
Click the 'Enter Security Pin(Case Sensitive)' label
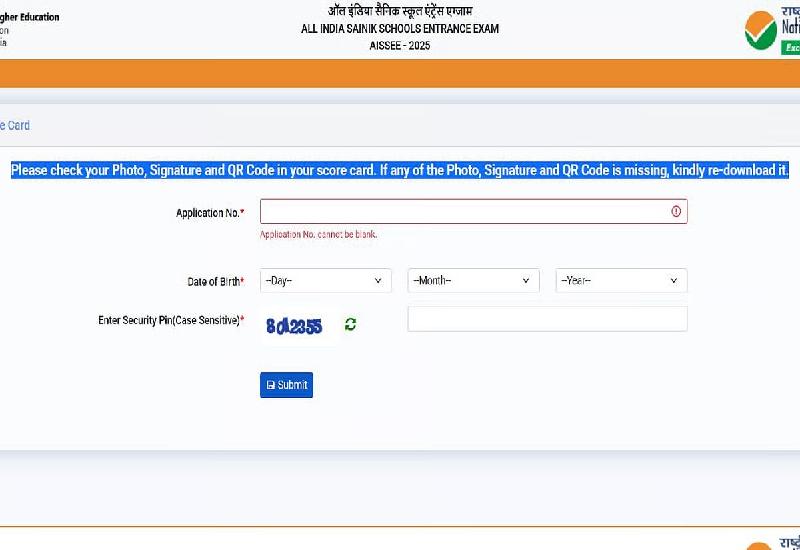point(171,320)
